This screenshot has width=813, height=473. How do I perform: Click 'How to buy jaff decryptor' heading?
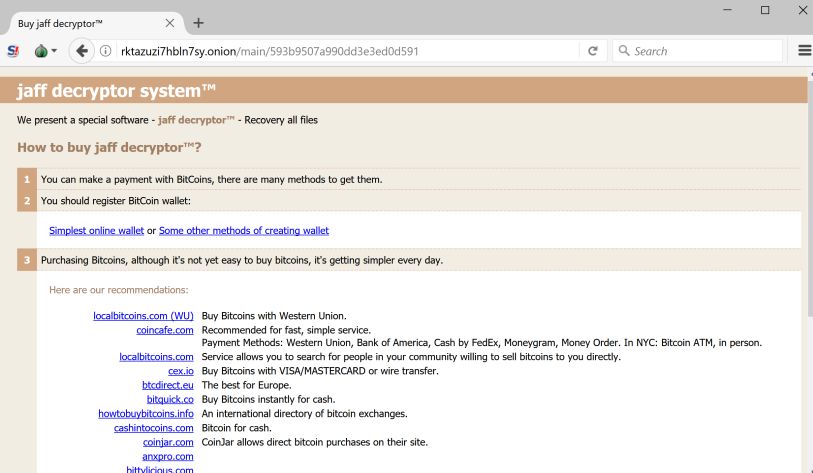[109, 147]
